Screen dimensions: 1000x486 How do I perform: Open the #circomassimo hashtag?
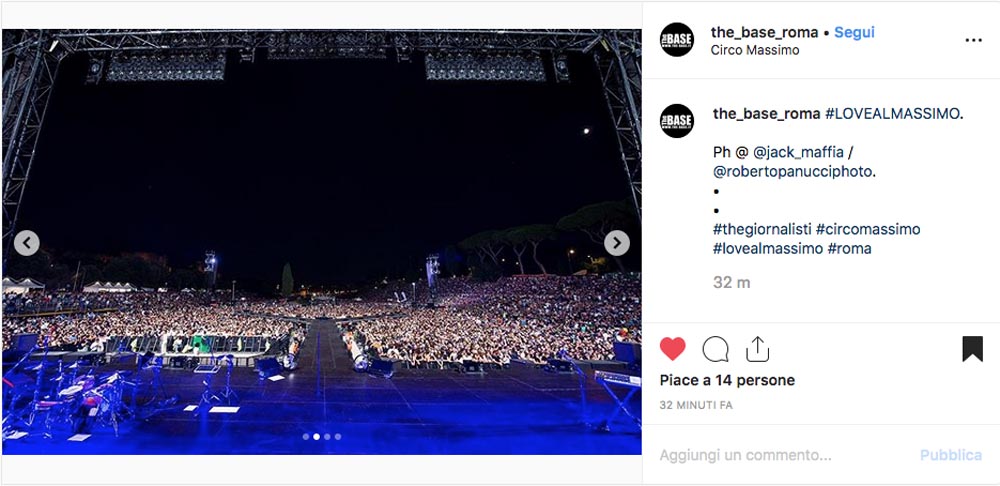coord(868,229)
